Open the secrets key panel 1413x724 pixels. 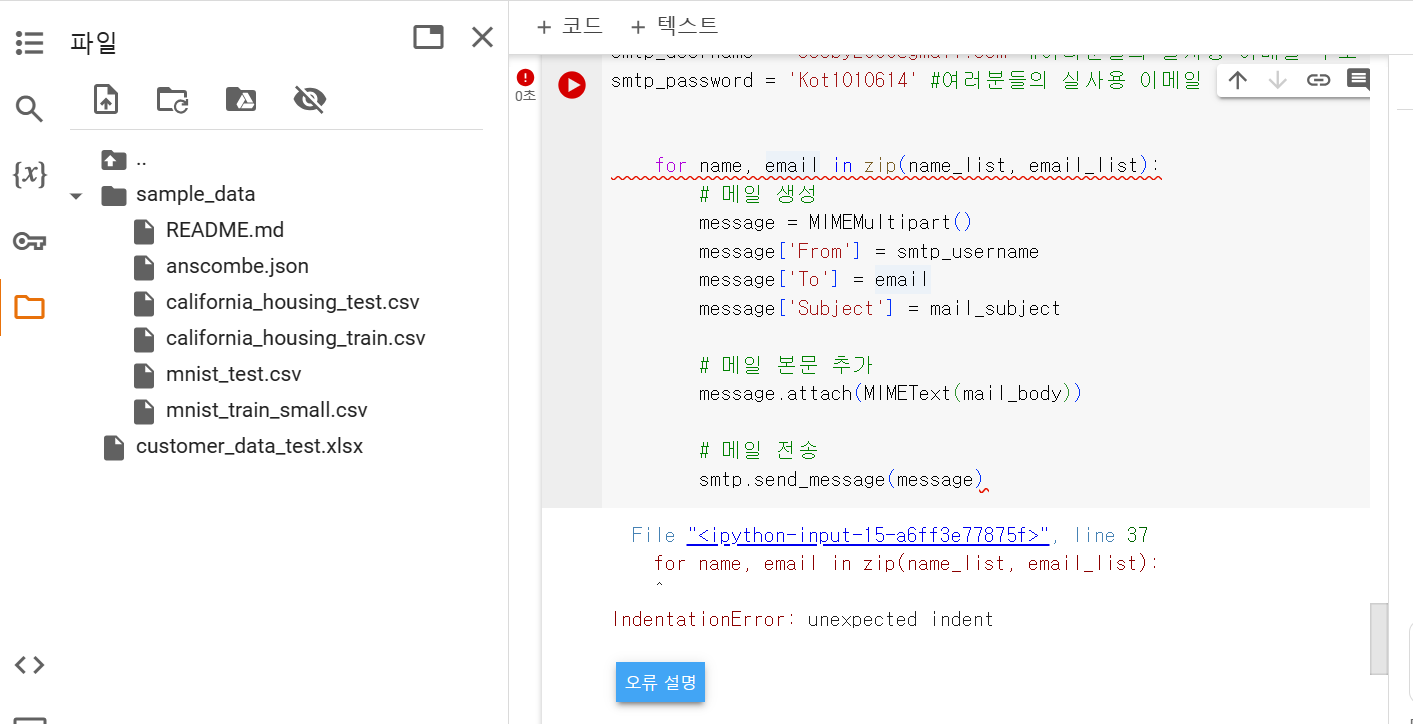point(30,241)
